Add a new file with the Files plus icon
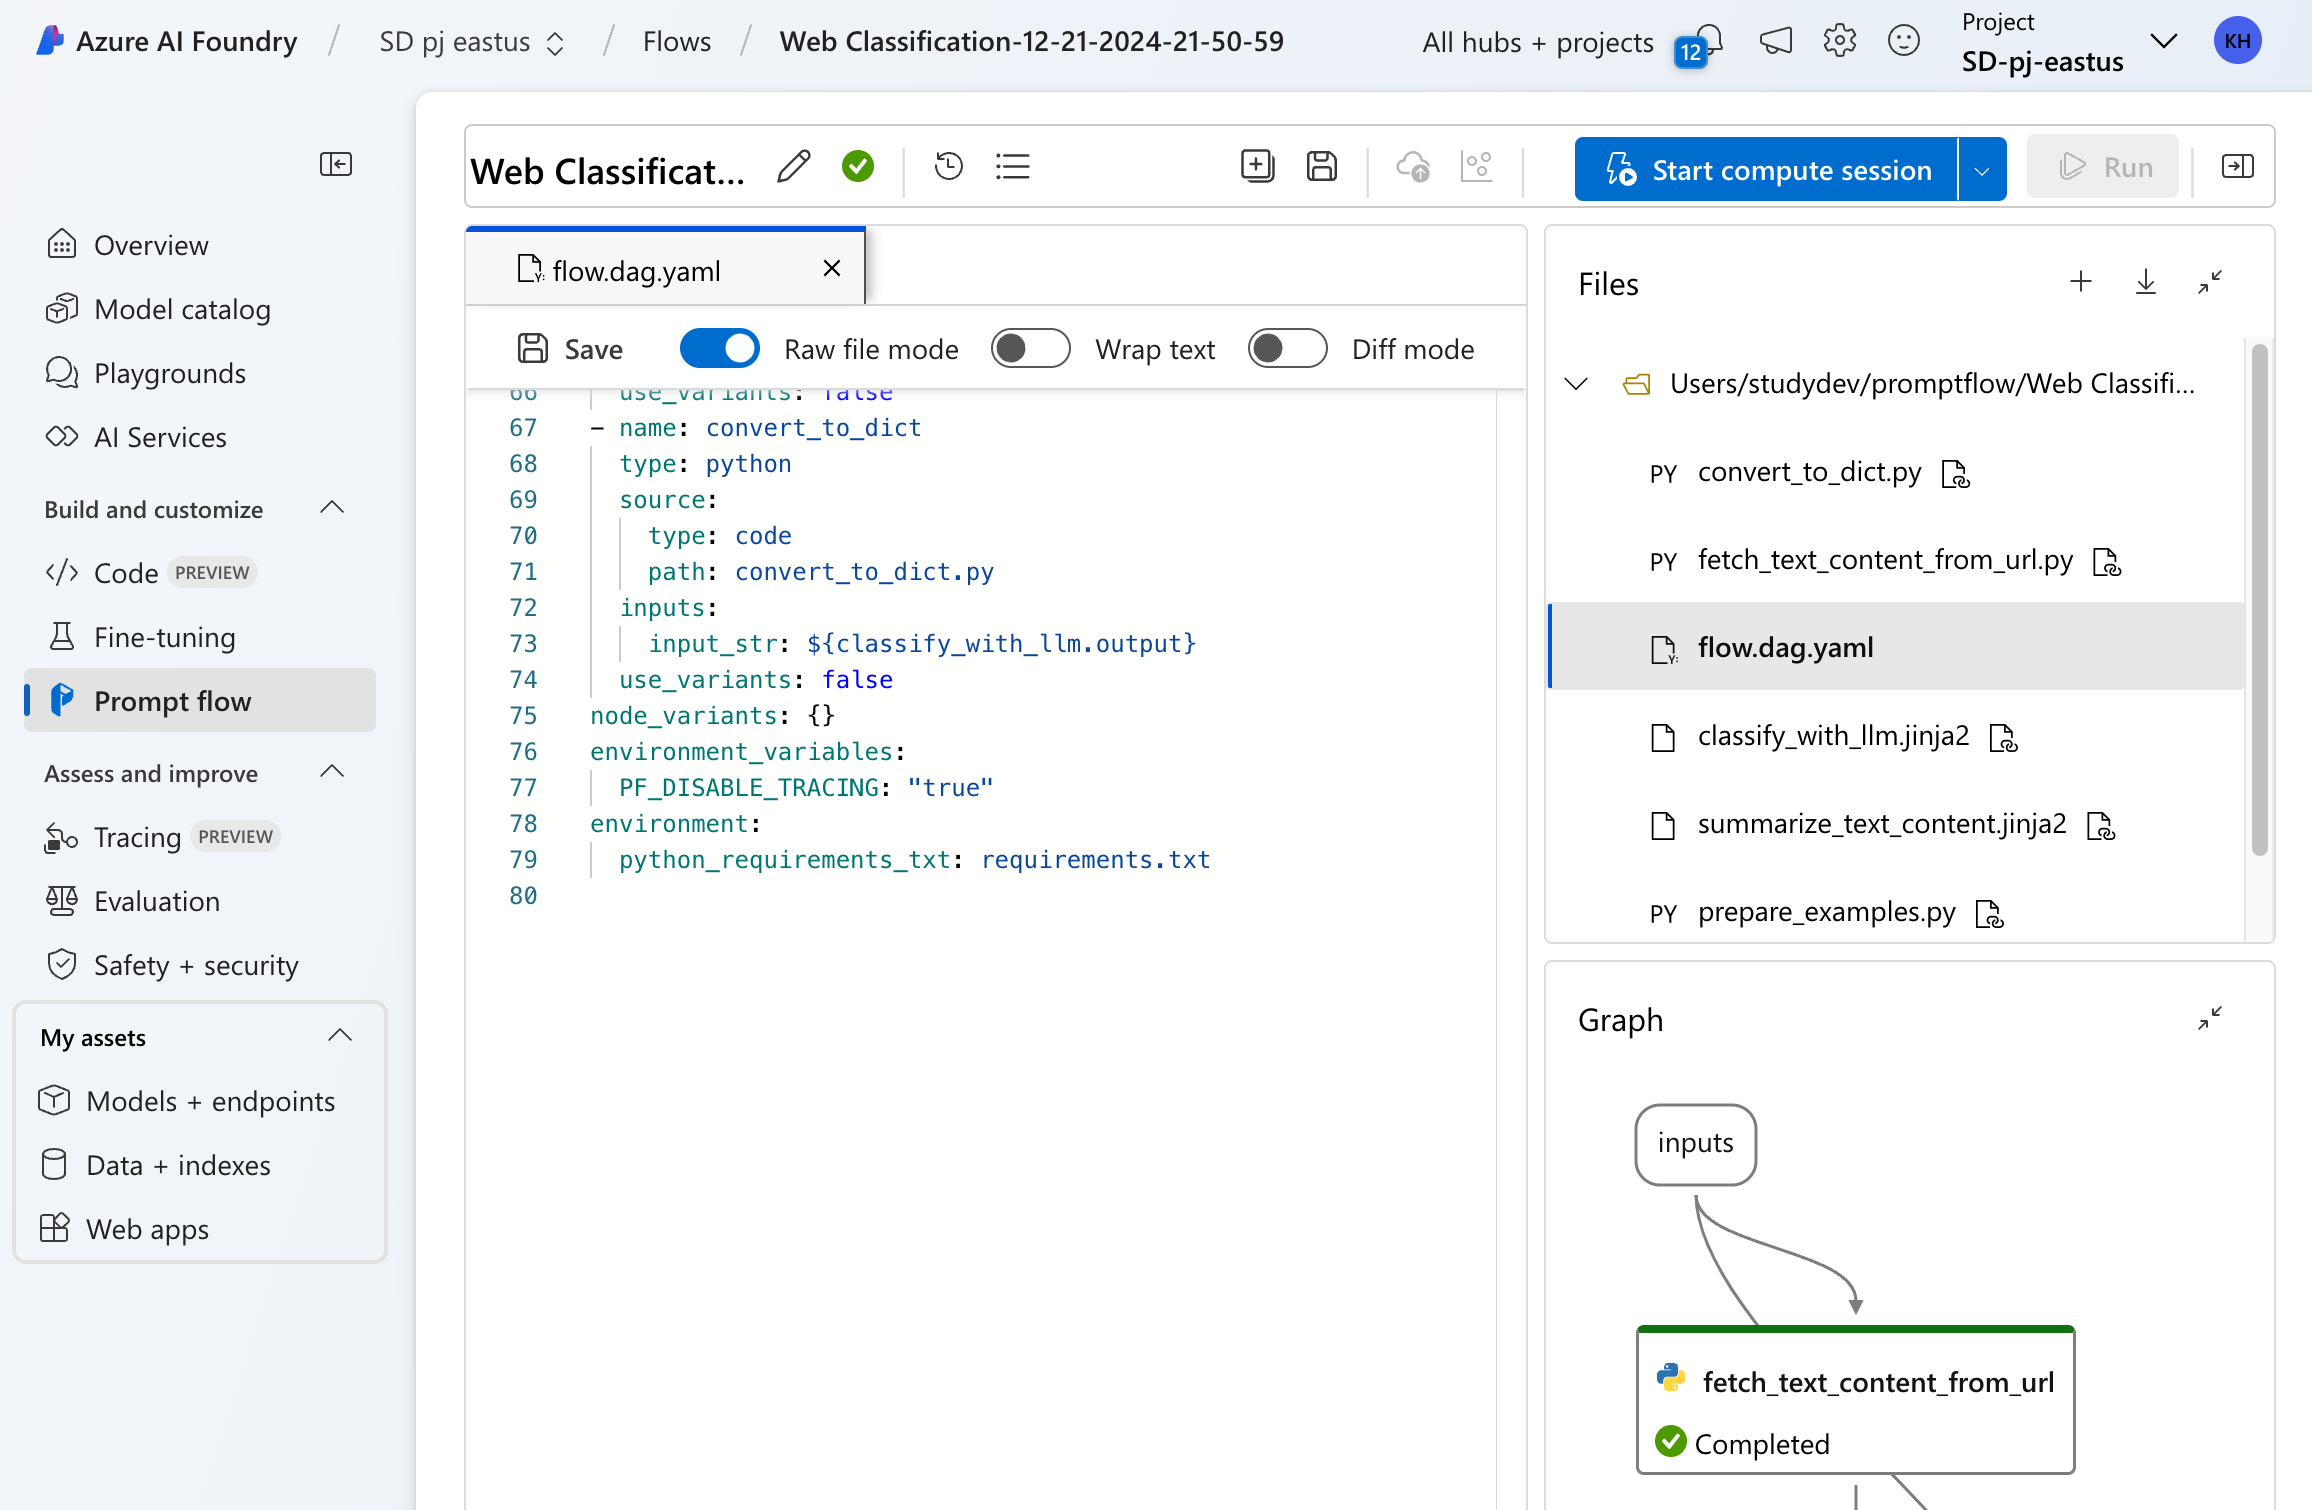 pos(2081,282)
